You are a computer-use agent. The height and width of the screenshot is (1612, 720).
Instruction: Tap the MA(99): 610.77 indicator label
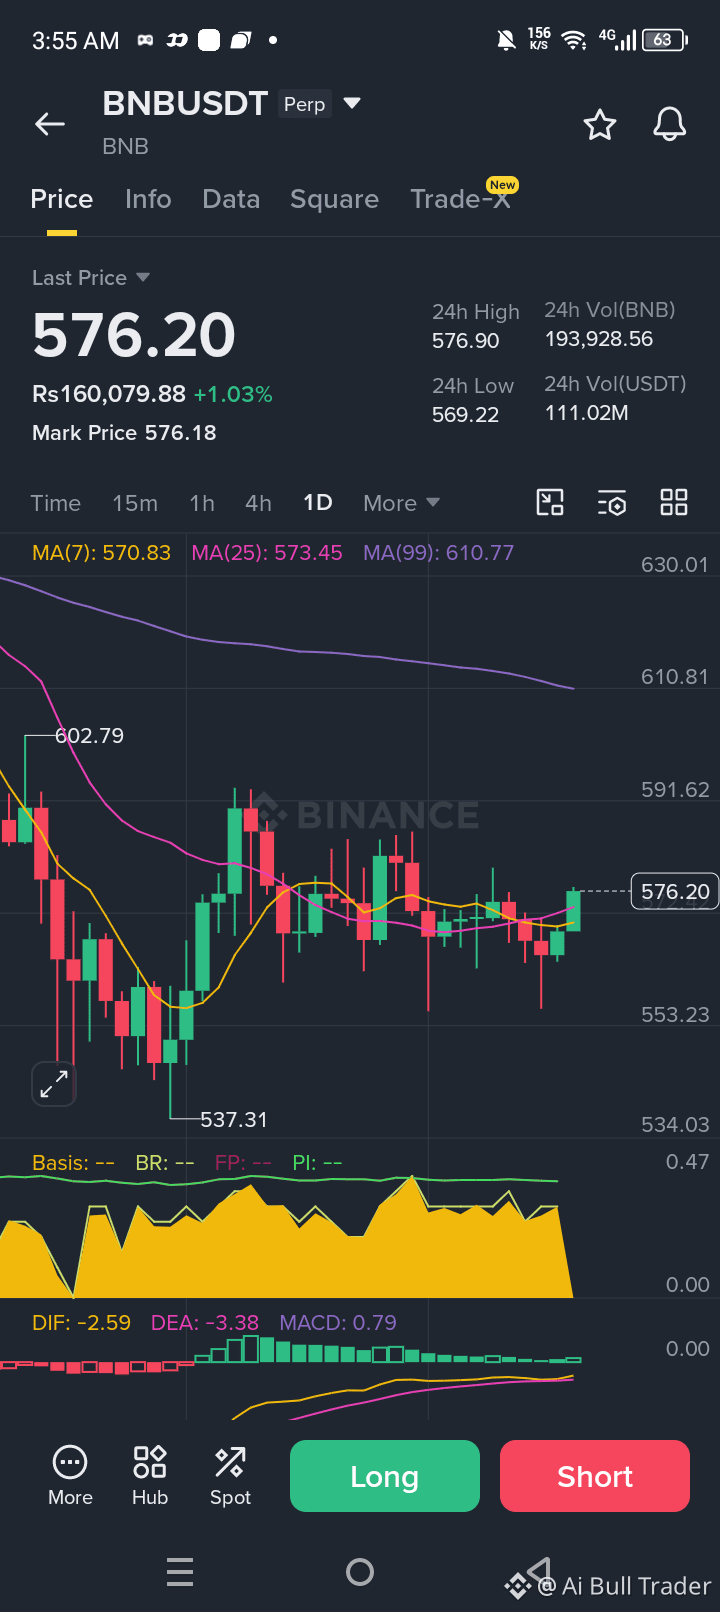point(439,553)
